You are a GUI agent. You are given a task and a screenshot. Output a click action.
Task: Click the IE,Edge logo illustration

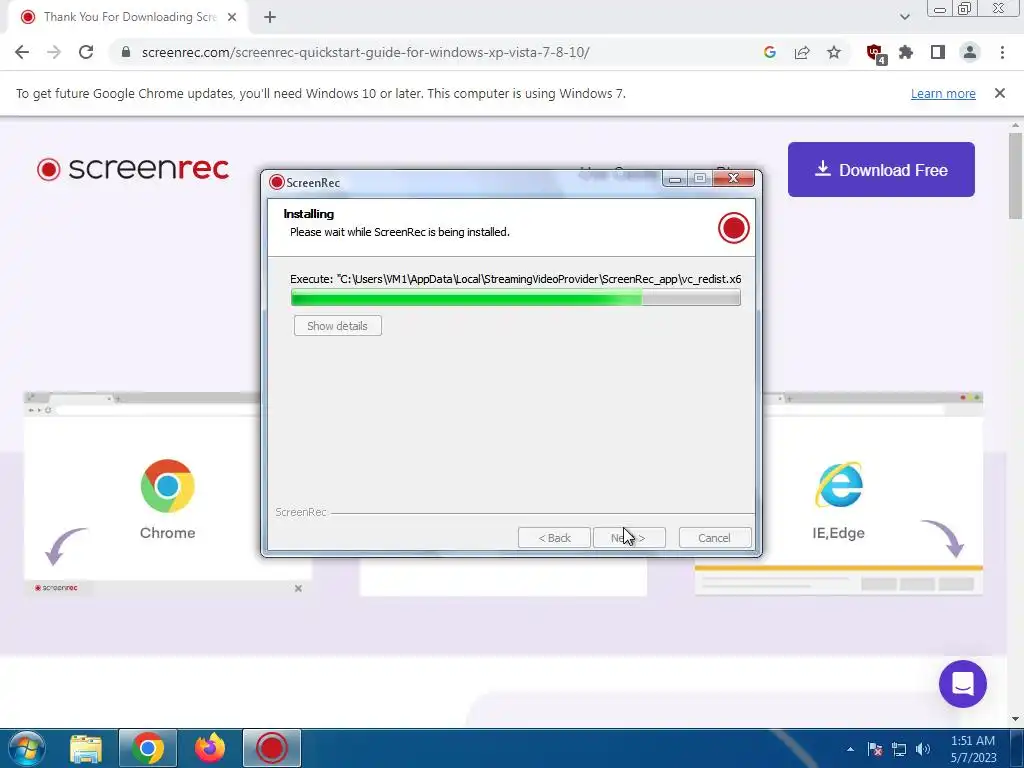839,485
